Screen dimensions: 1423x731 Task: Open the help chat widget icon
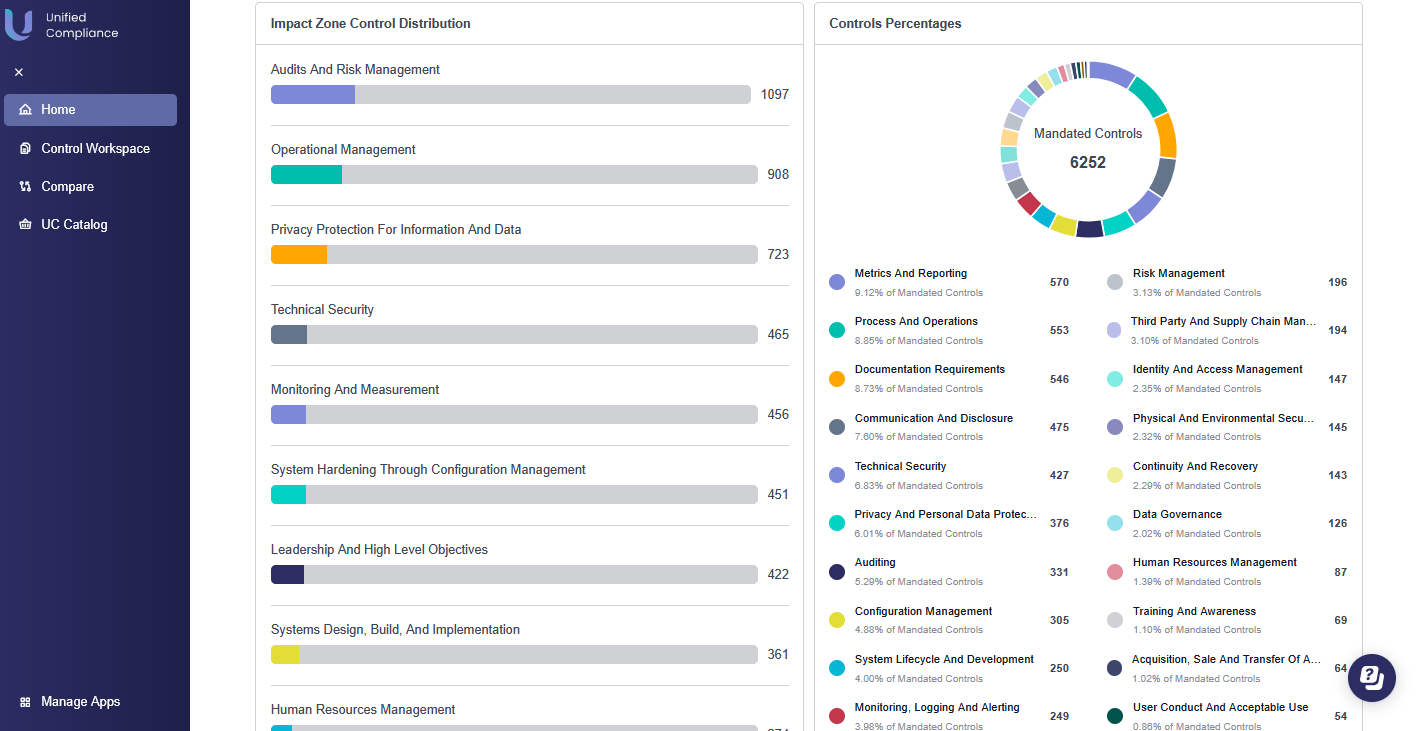point(1372,678)
